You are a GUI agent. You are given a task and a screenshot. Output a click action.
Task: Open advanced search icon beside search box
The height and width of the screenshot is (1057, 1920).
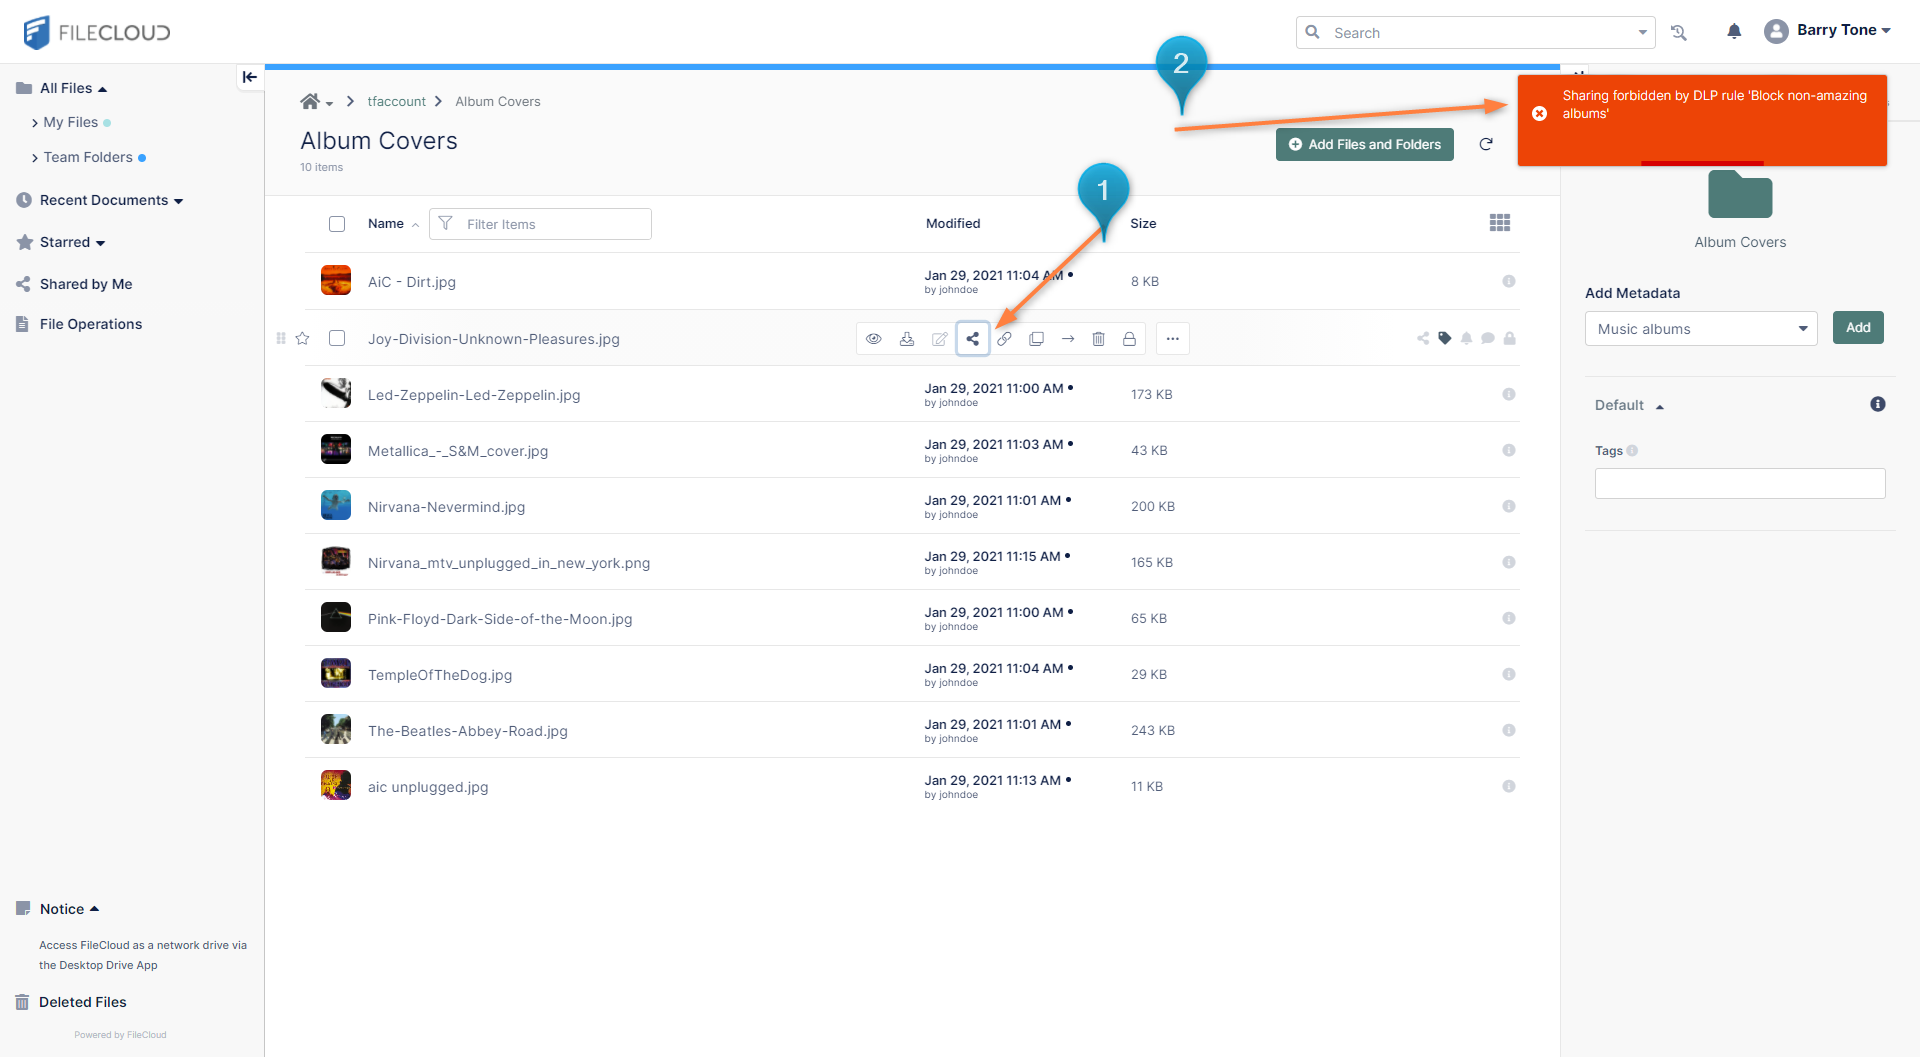click(1679, 33)
